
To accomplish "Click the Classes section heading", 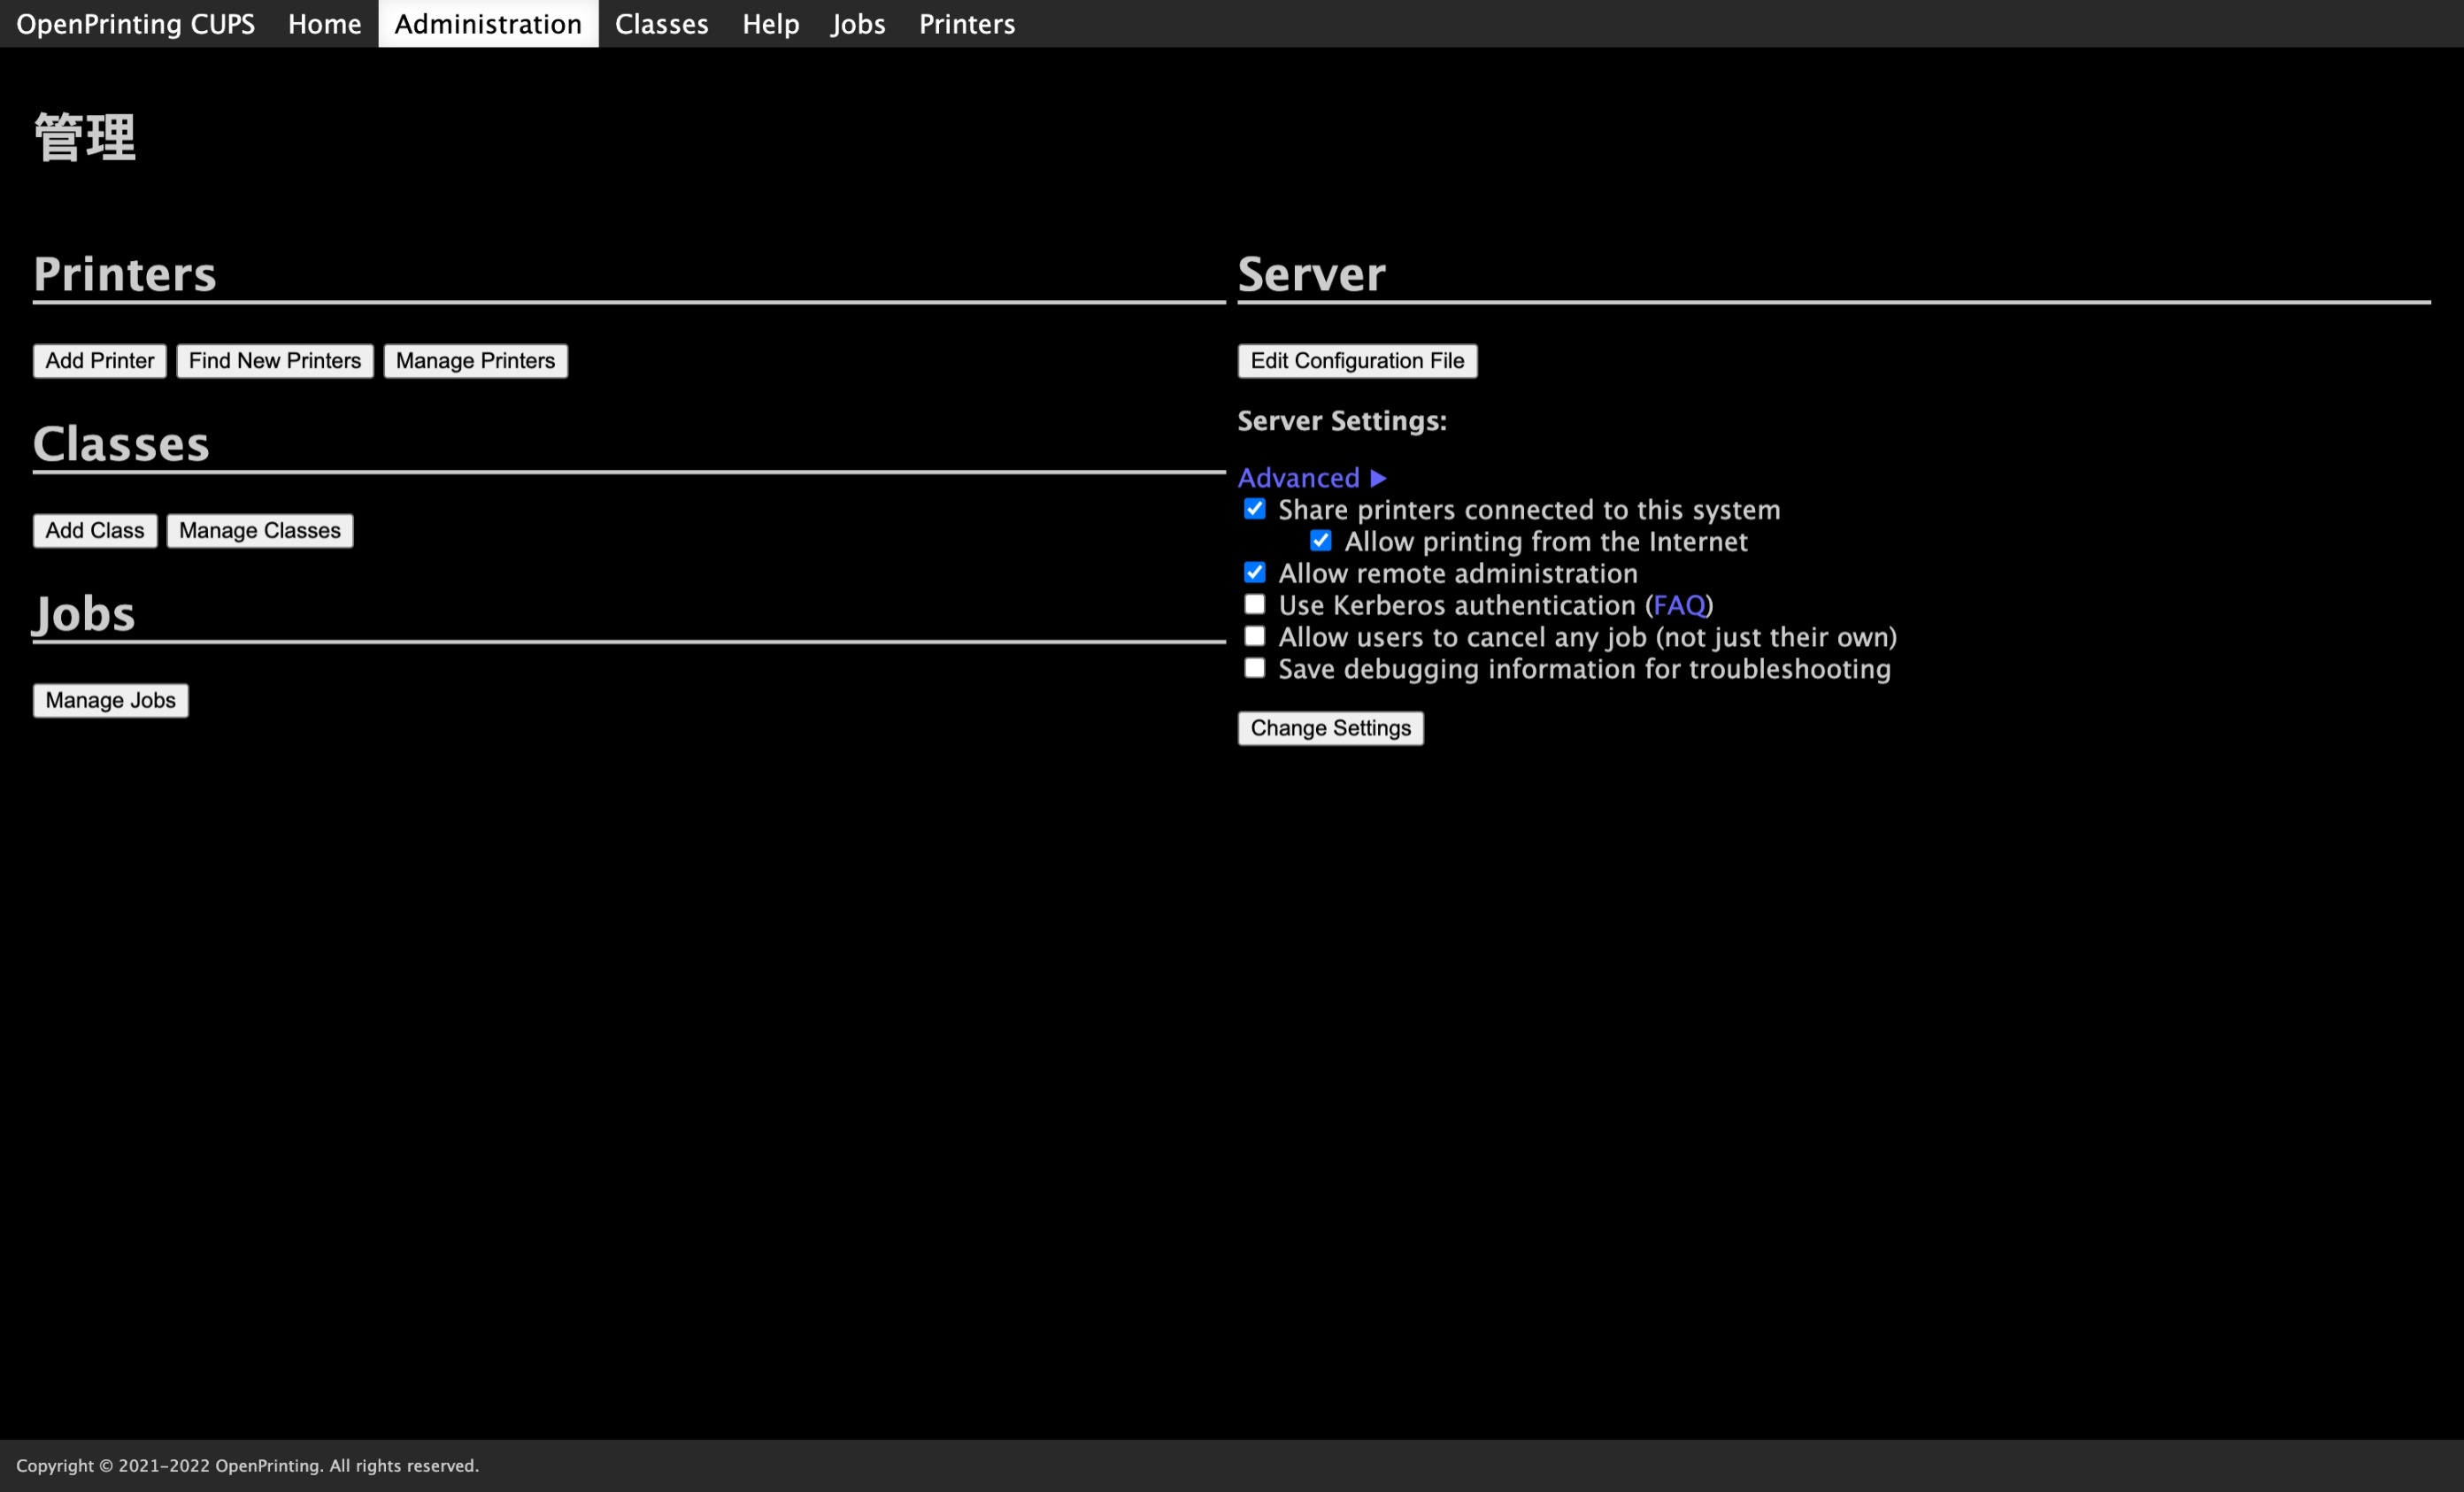I will 121,444.
